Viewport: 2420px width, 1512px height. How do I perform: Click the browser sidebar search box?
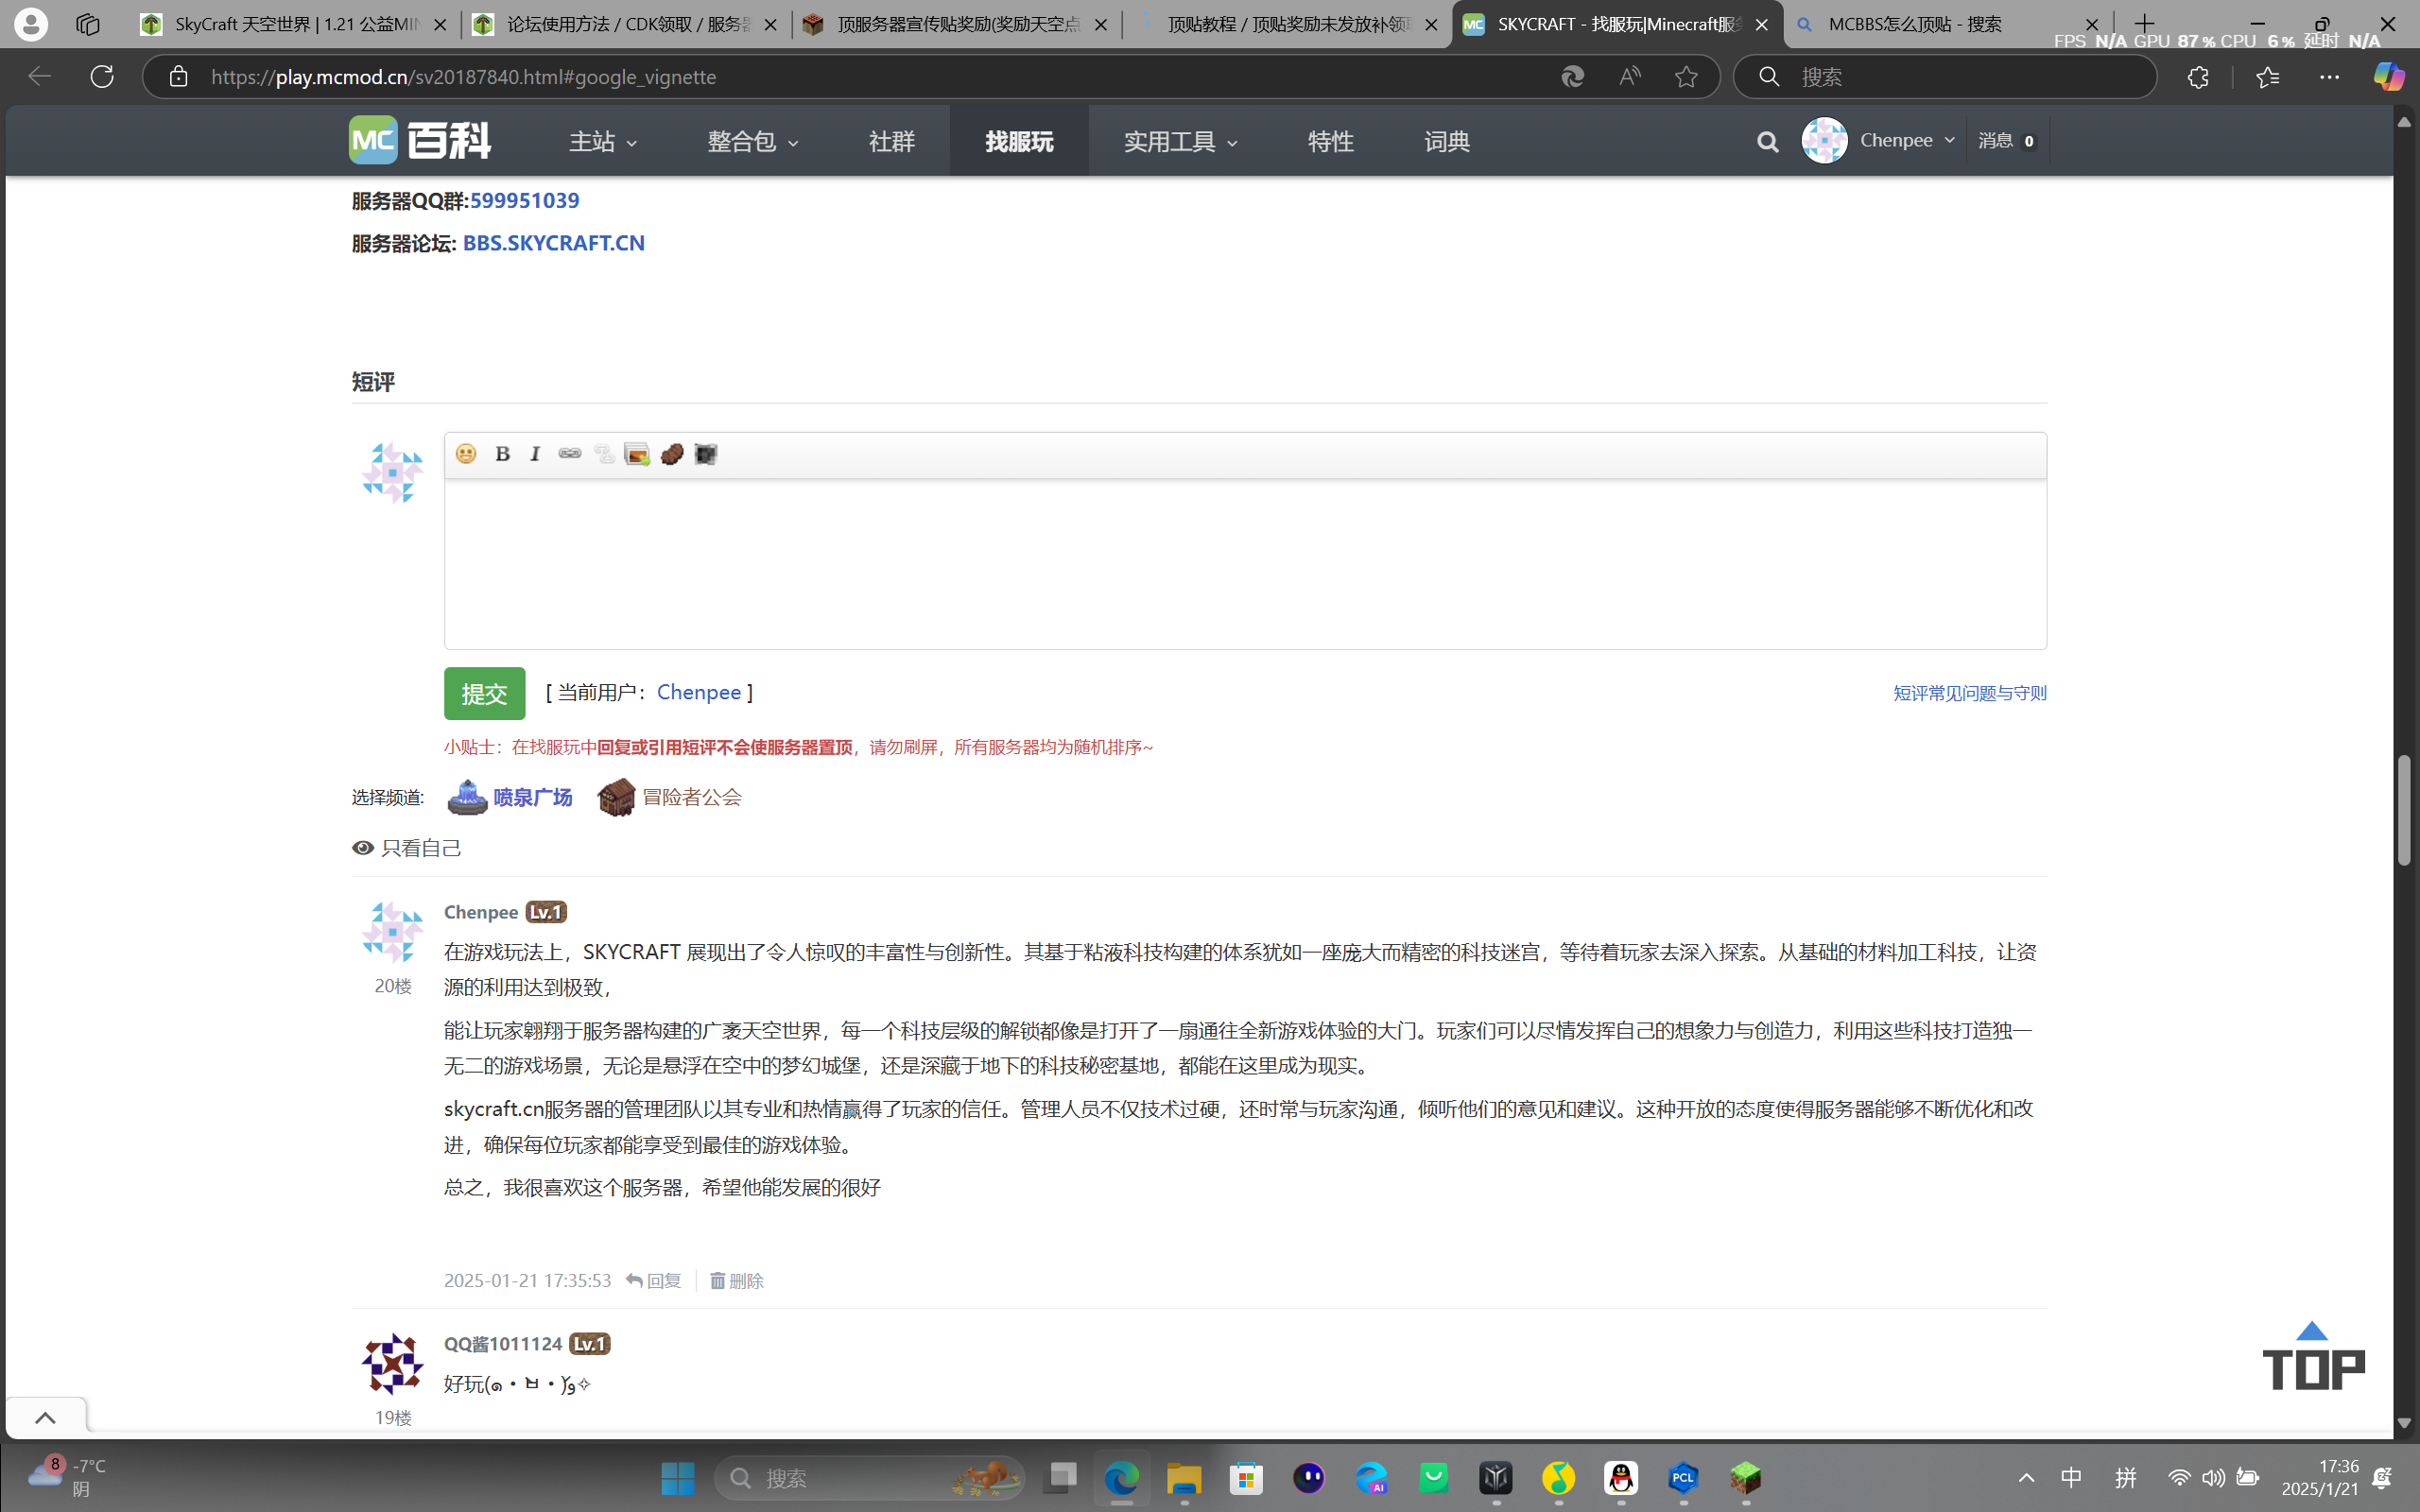[1945, 77]
